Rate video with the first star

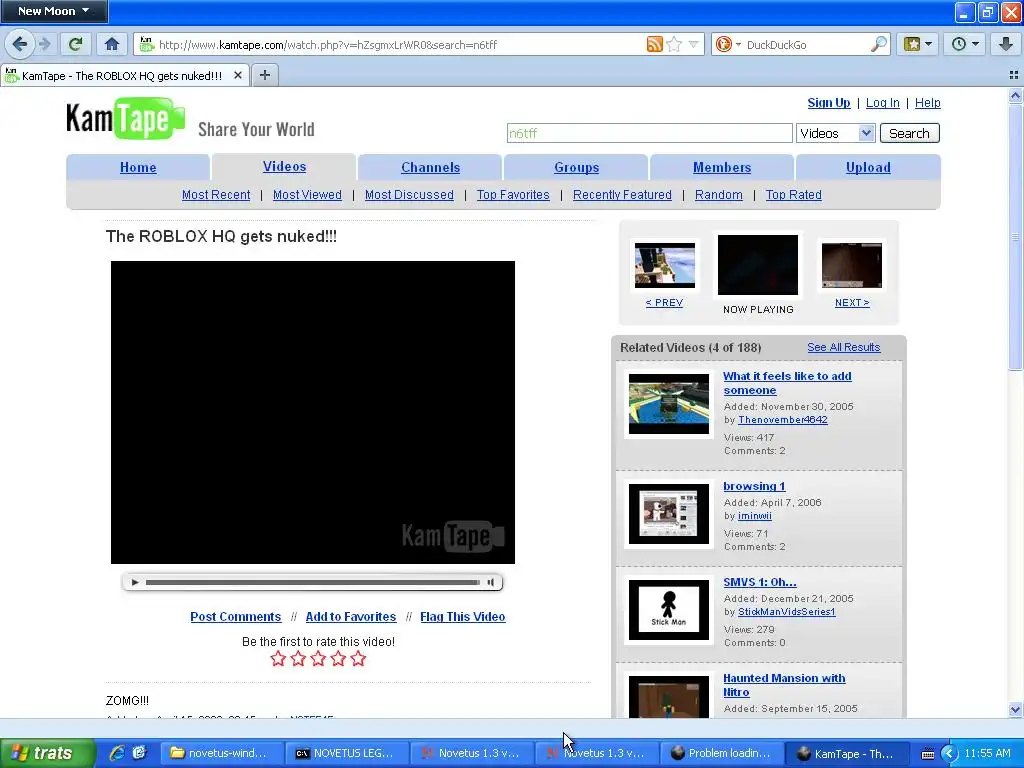[278, 658]
